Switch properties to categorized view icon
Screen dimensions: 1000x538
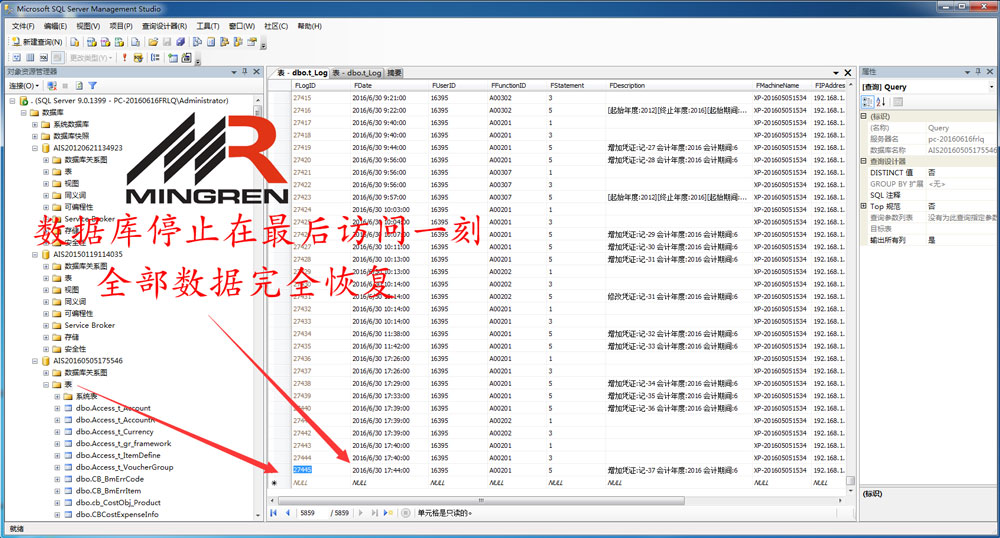[868, 102]
